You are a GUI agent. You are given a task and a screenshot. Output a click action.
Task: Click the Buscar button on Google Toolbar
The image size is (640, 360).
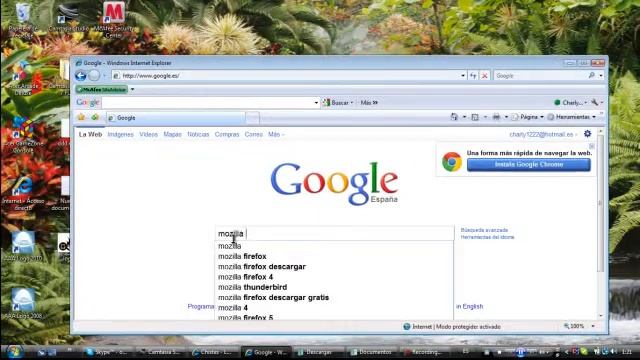[x=336, y=102]
